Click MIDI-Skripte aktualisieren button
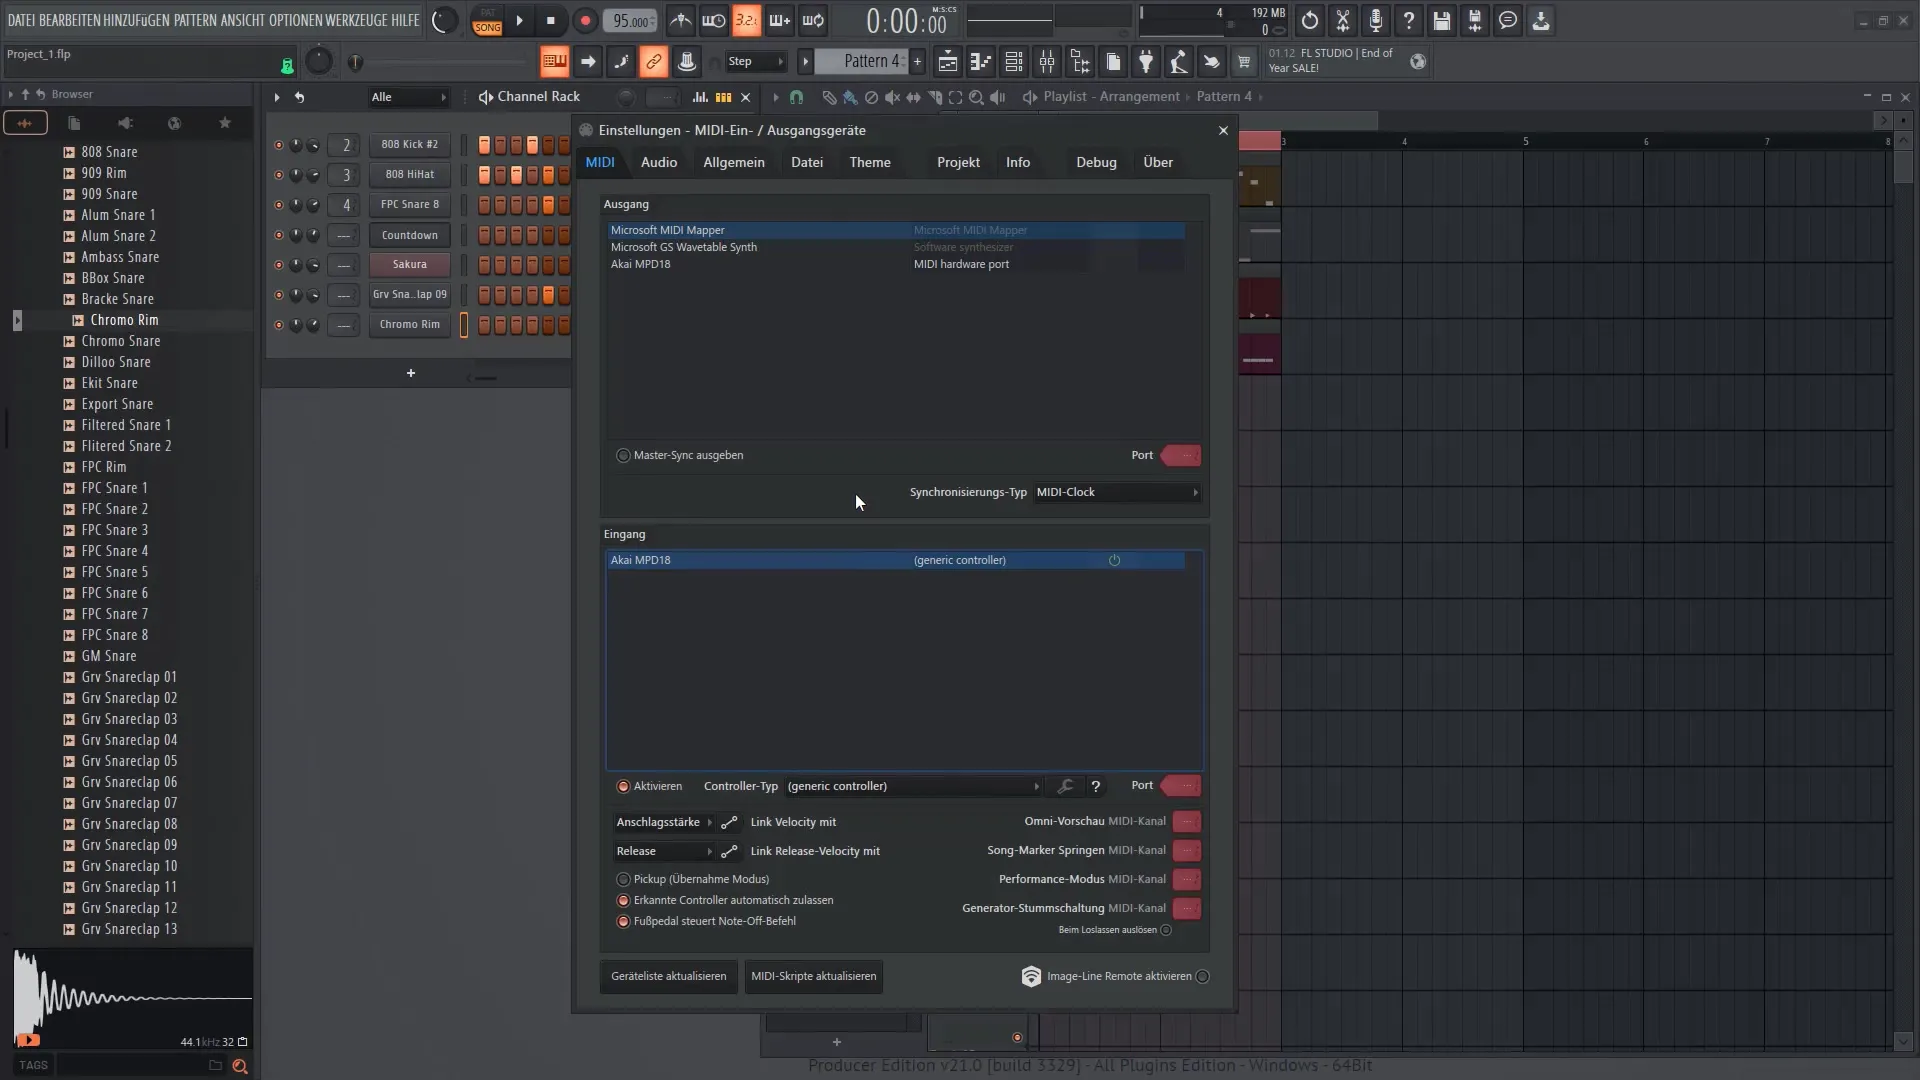Screen dimensions: 1920x1080 [813, 976]
